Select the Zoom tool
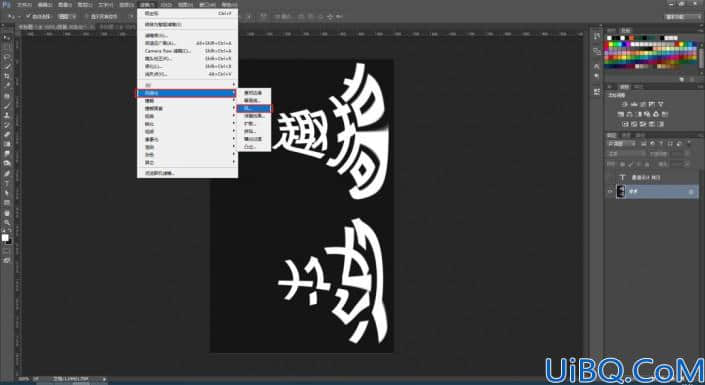705x385 pixels. click(x=7, y=222)
